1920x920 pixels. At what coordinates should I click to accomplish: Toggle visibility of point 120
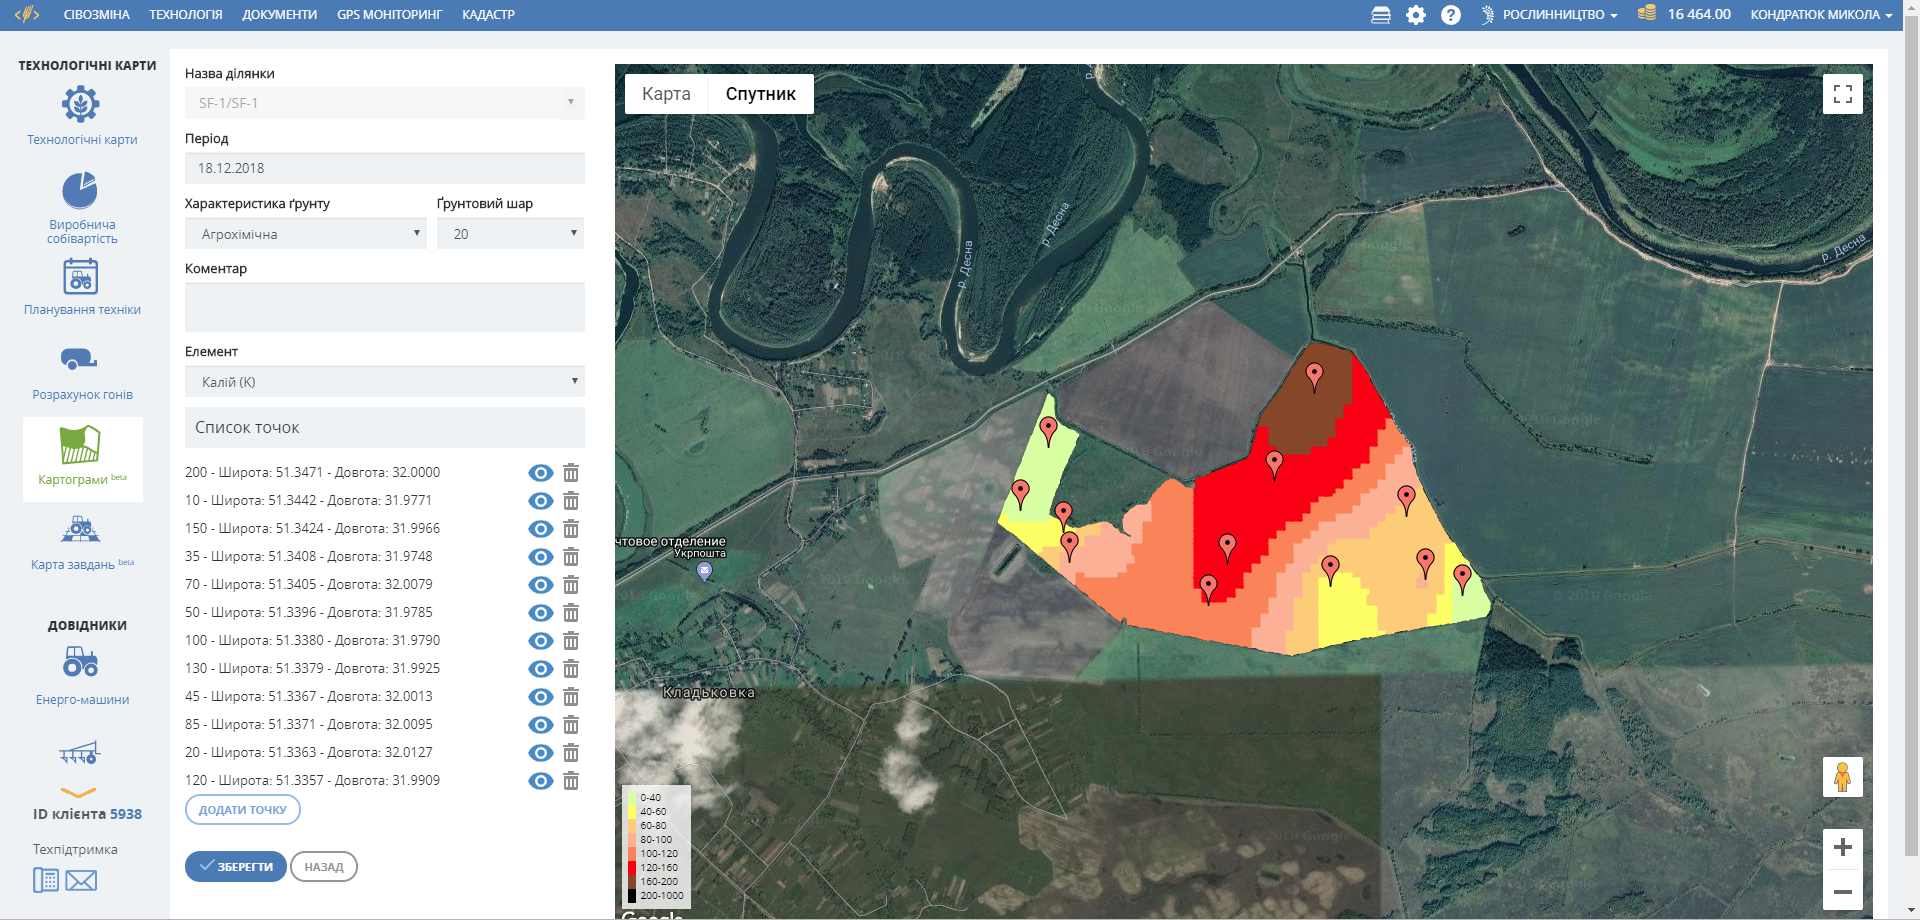click(x=540, y=781)
